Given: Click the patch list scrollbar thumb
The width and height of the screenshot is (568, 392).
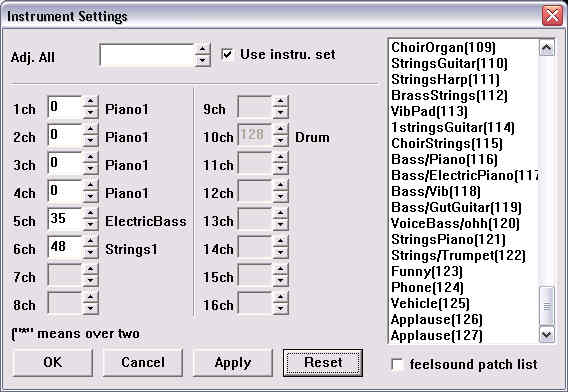Looking at the screenshot, I should click(546, 305).
